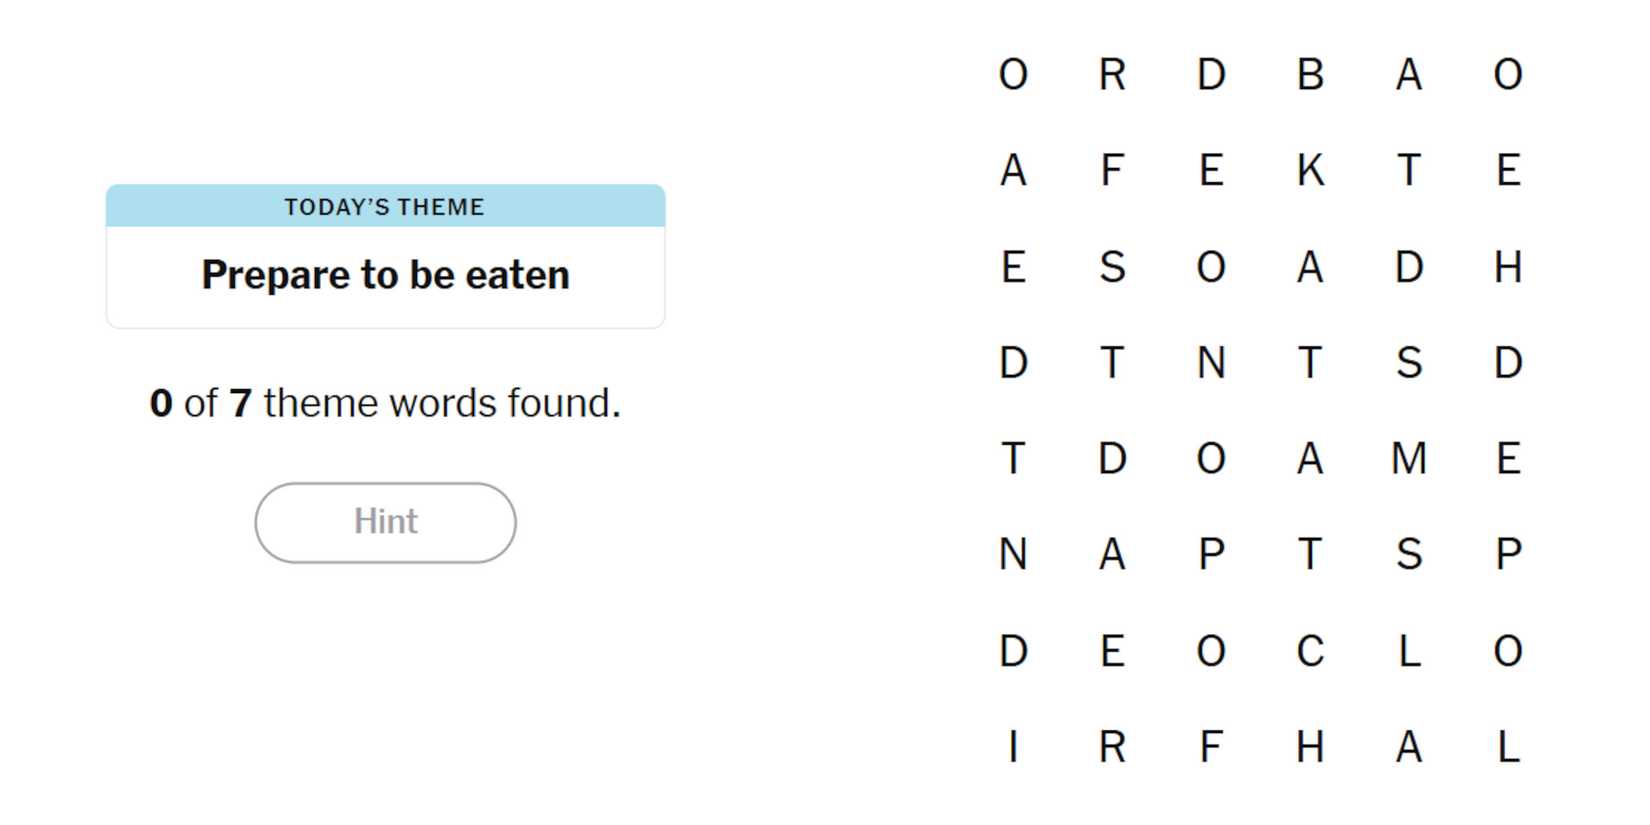Select the letter N in the leftmost column
Viewport: 1650px width, 825px height.
[x=1013, y=555]
